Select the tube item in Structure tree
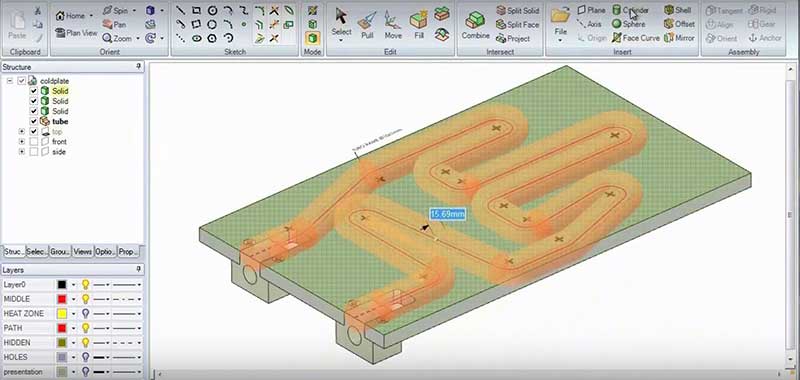The height and width of the screenshot is (380, 800). click(60, 121)
